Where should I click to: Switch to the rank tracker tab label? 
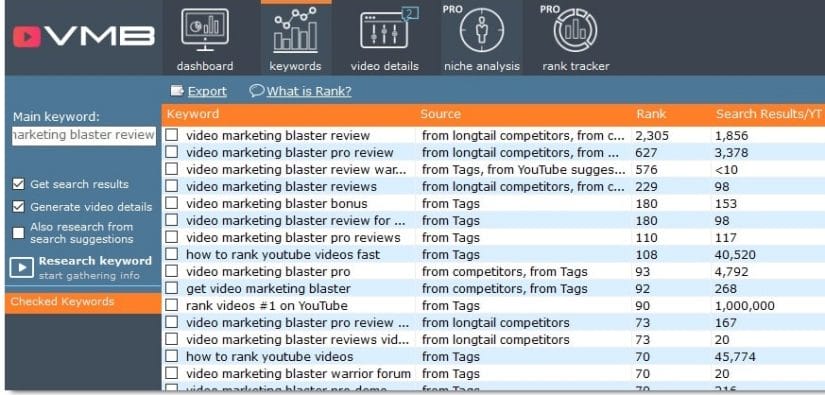click(x=576, y=66)
